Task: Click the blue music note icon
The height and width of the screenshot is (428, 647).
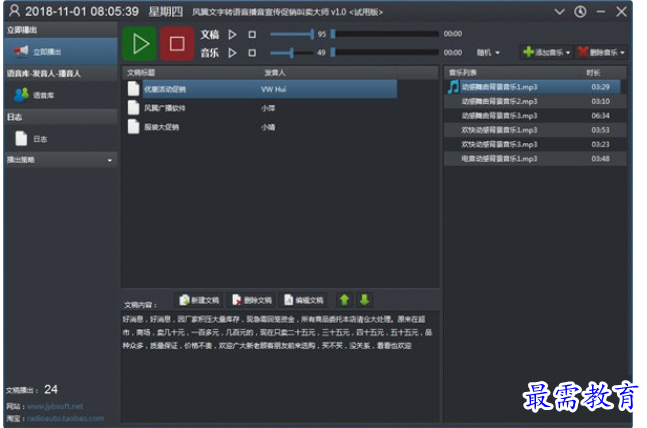Action: (x=453, y=87)
